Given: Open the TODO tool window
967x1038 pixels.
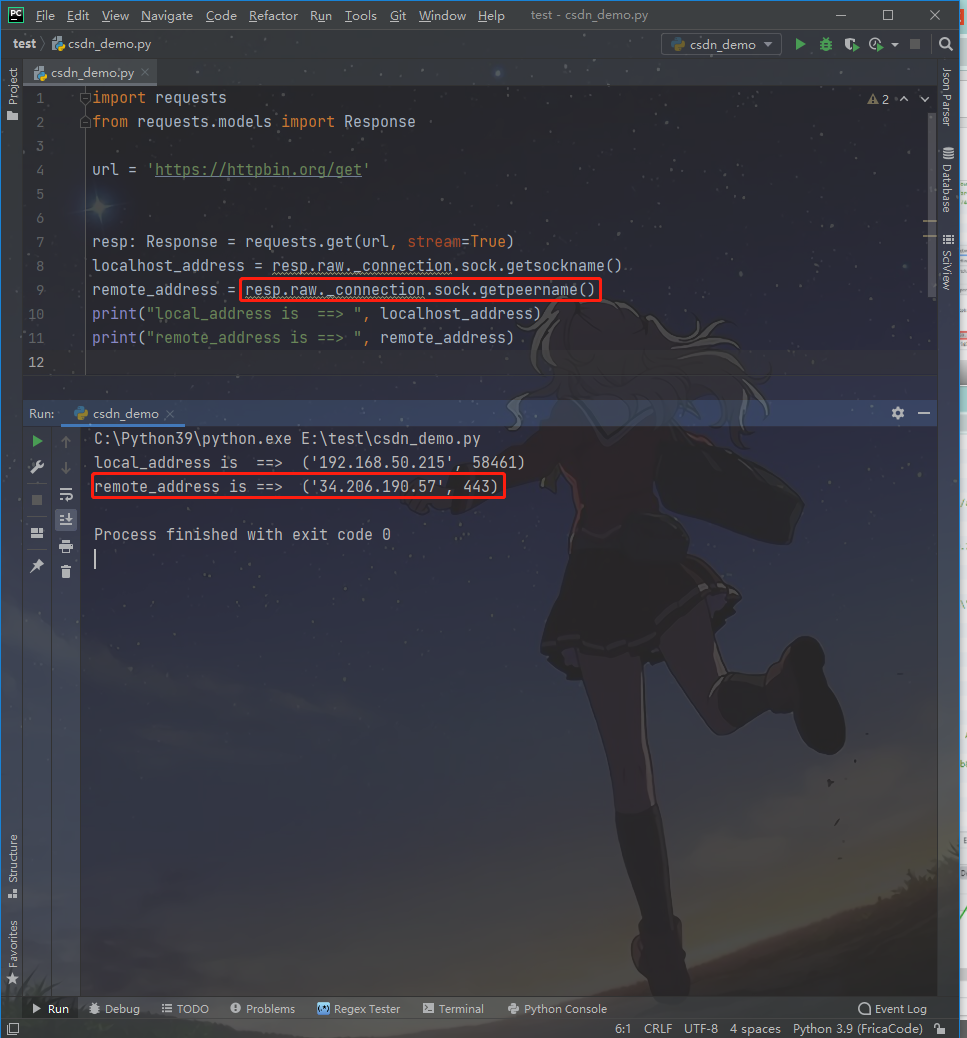Looking at the screenshot, I should pos(185,1009).
